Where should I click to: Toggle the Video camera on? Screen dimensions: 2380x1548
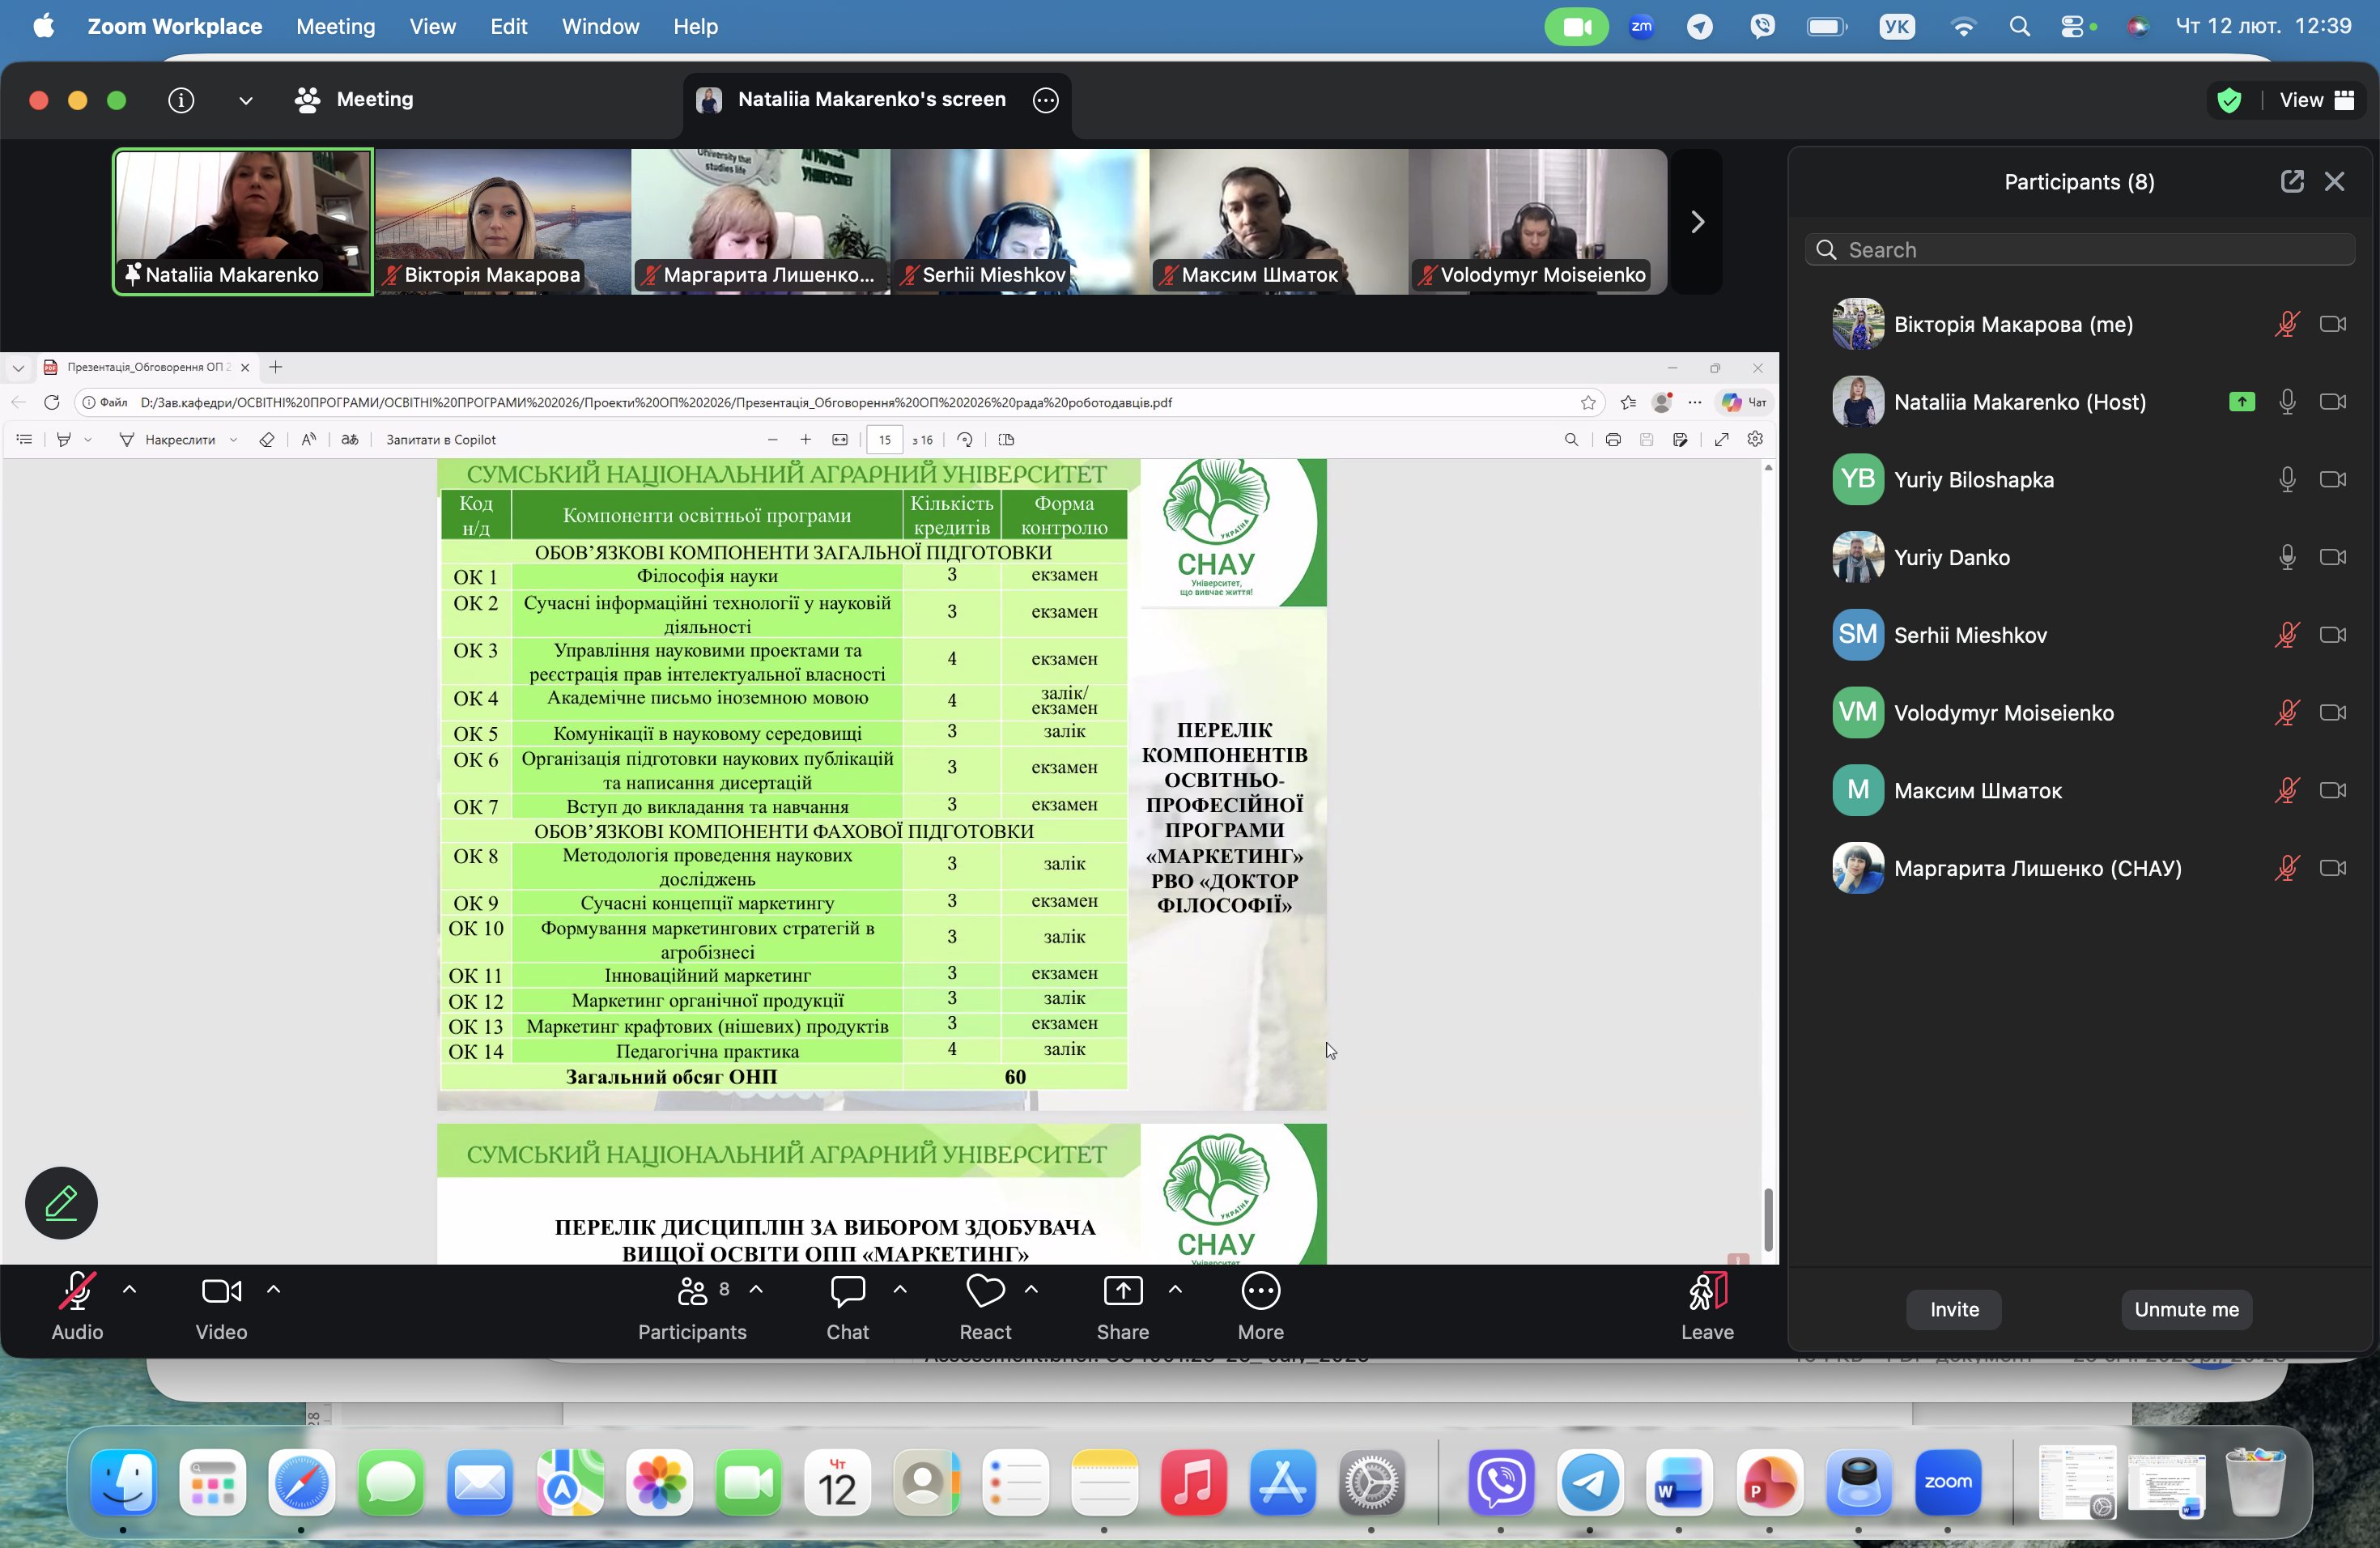coord(221,1291)
